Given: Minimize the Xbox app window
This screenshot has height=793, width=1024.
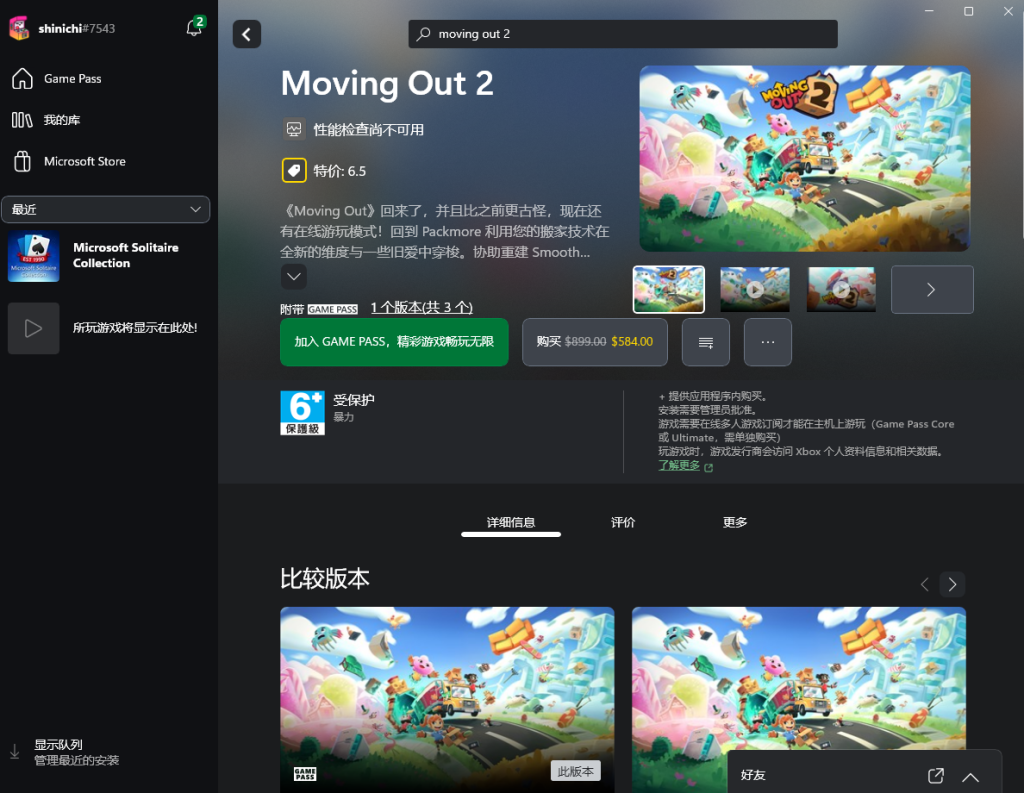Looking at the screenshot, I should [929, 11].
